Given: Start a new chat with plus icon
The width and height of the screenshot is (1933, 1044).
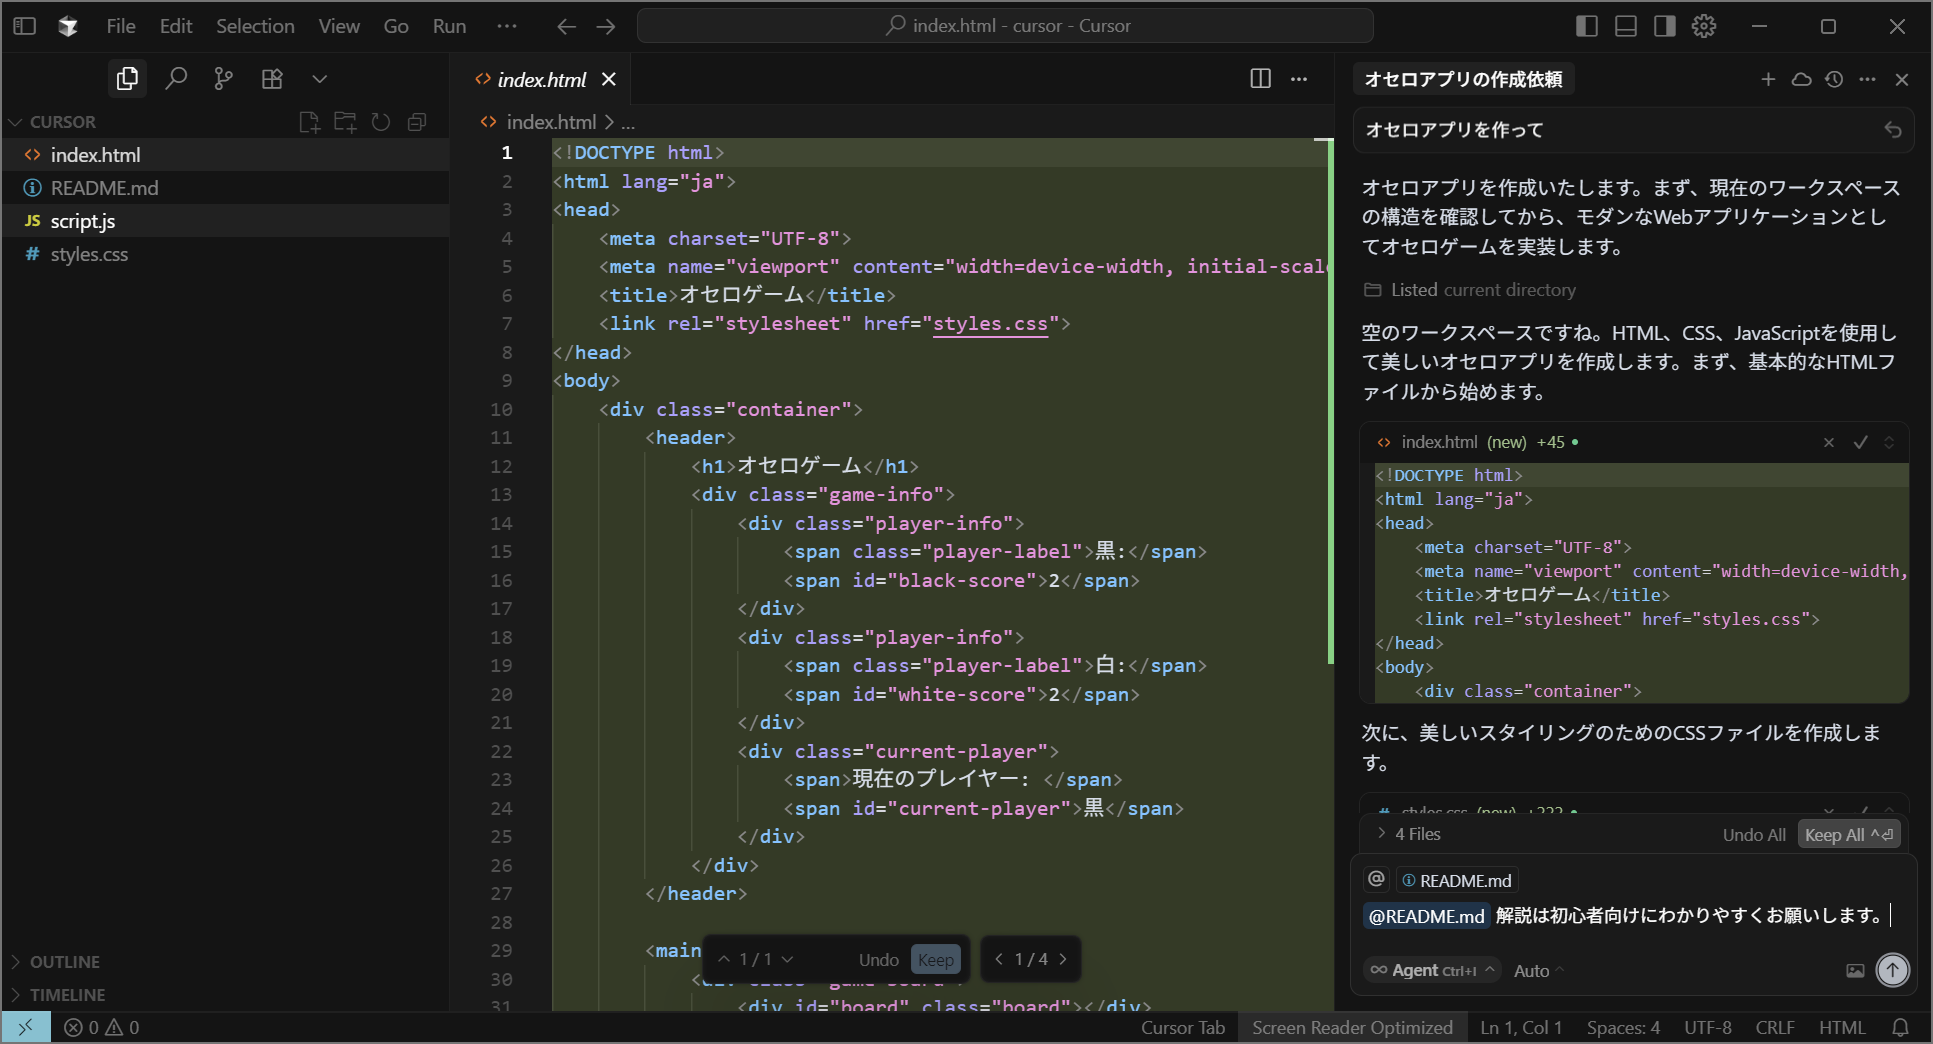Looking at the screenshot, I should 1768,79.
